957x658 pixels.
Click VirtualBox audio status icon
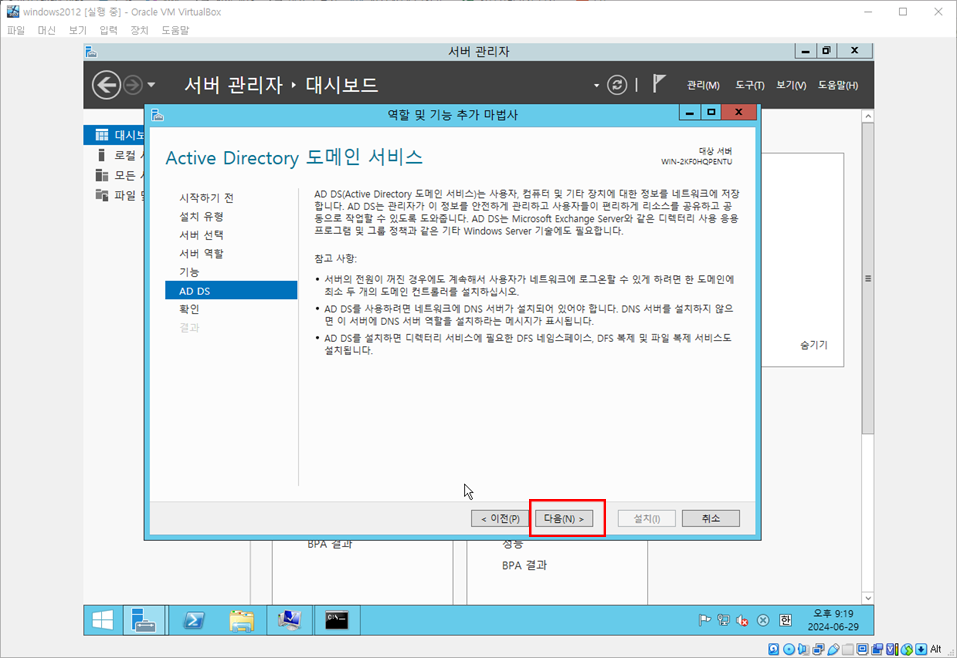[x=803, y=649]
